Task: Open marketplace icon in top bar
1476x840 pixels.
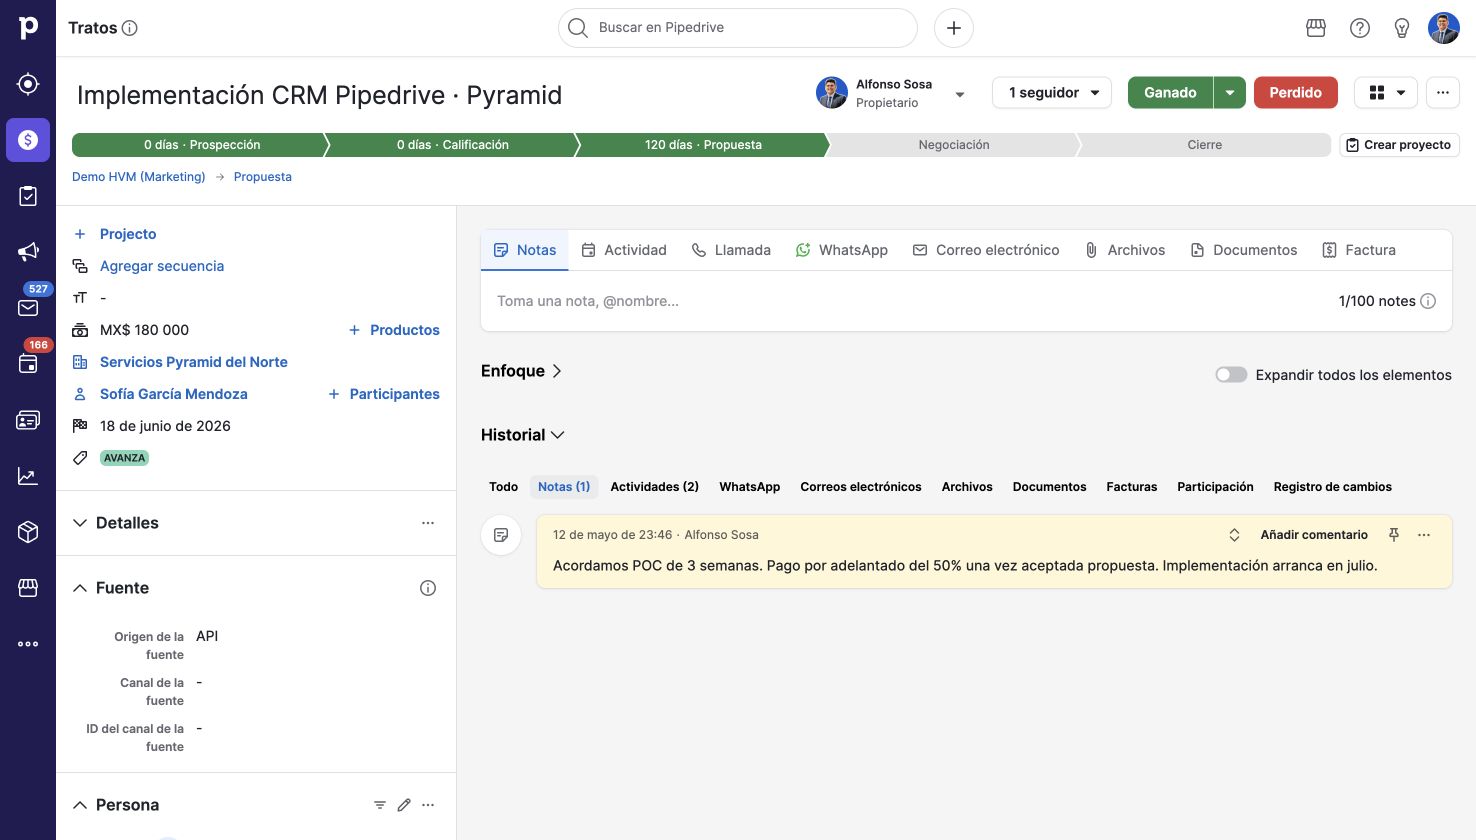Action: click(x=1316, y=28)
